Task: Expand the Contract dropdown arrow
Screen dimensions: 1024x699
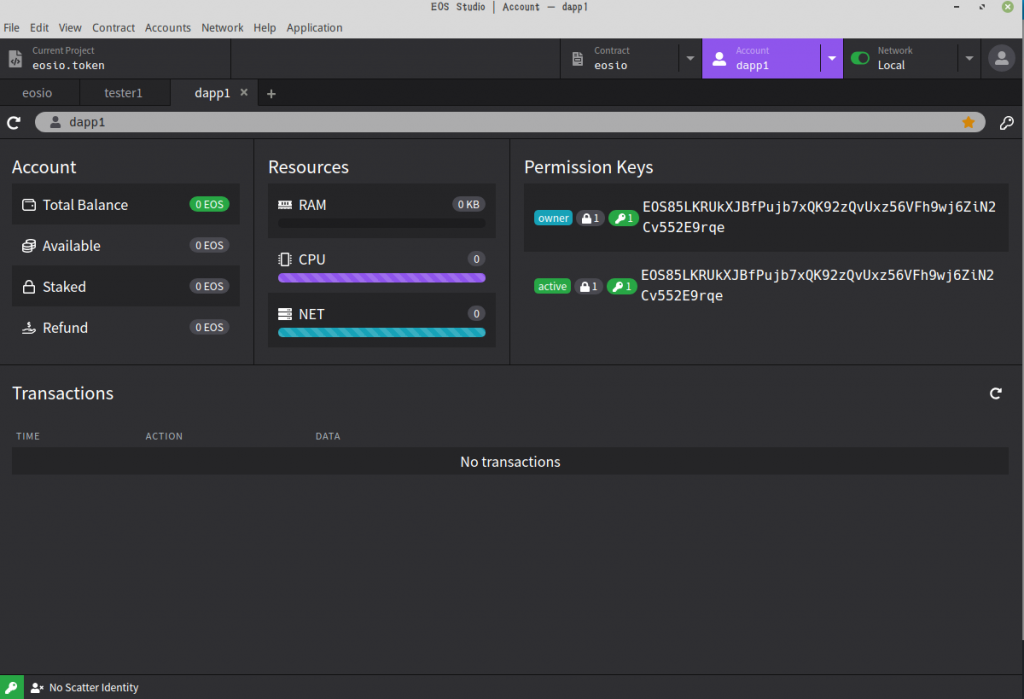Action: tap(690, 59)
